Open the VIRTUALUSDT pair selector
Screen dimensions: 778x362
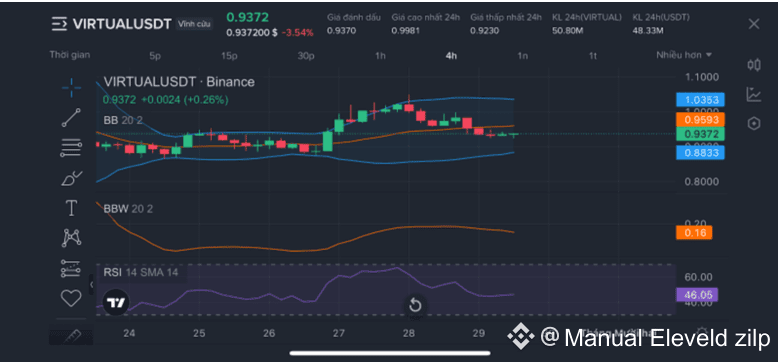tap(122, 24)
